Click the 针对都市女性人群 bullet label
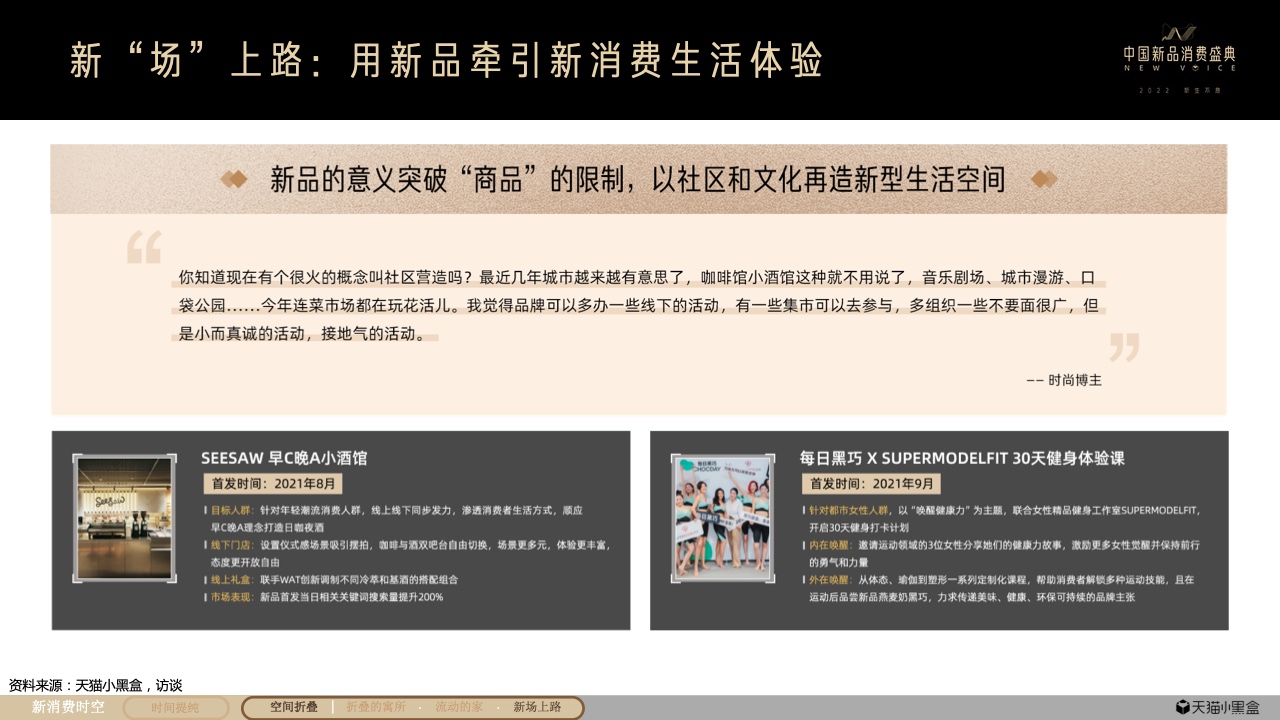 (848, 510)
